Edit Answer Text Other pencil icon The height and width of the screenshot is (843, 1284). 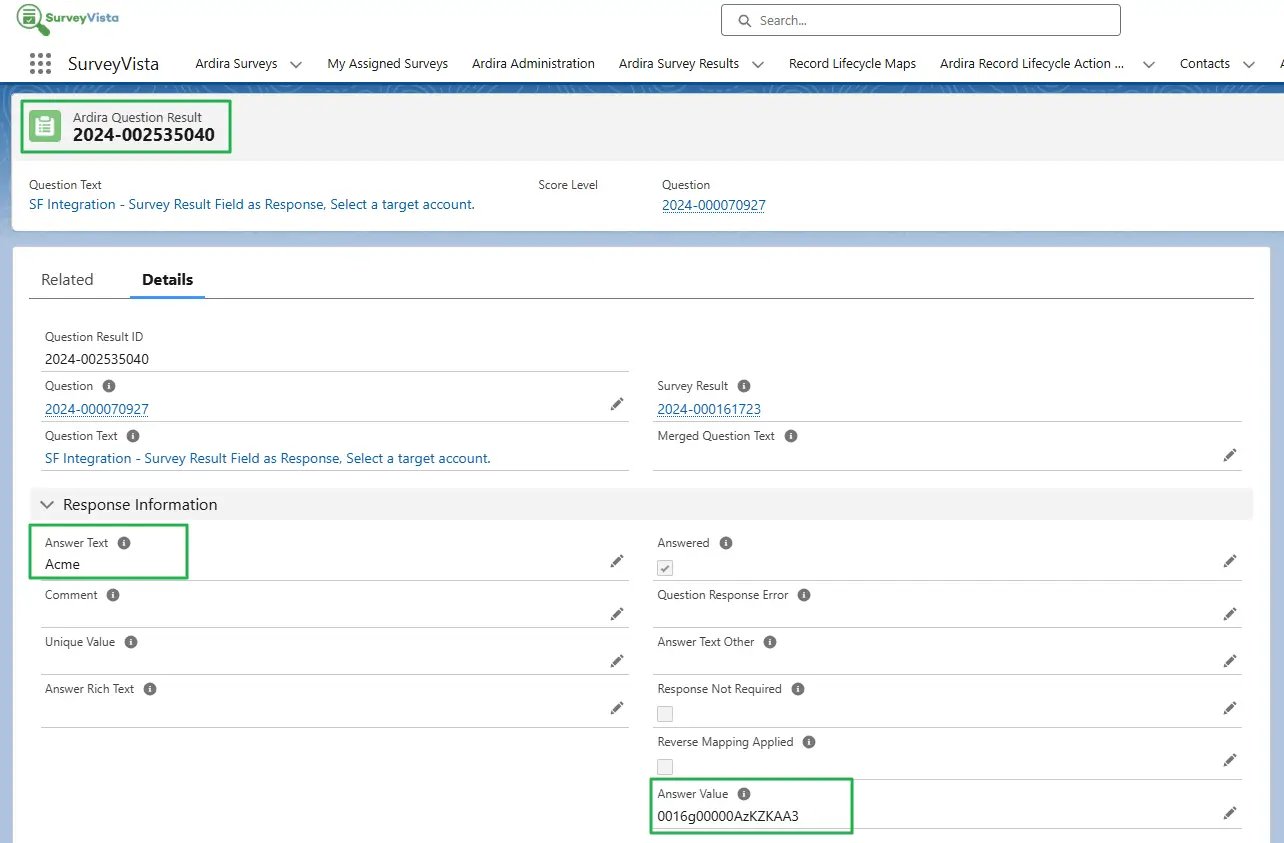(1230, 661)
